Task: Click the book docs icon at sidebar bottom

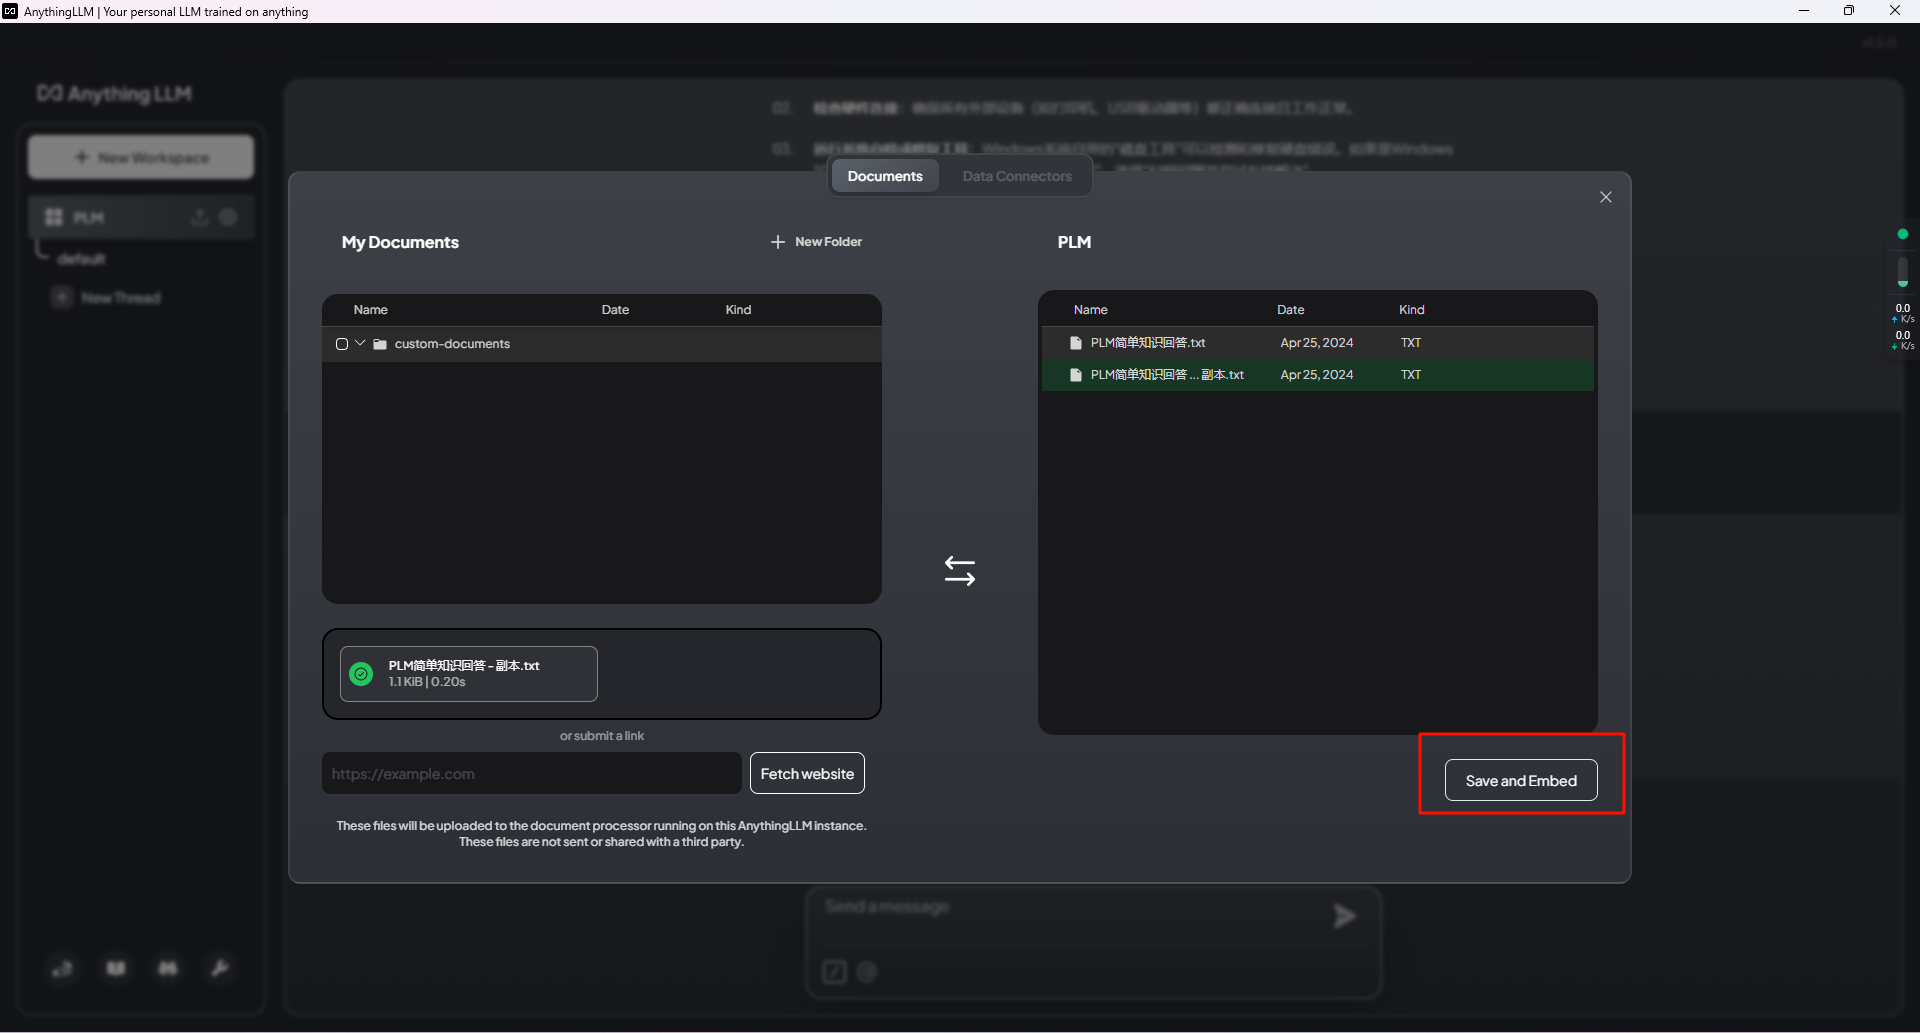Action: [x=116, y=968]
